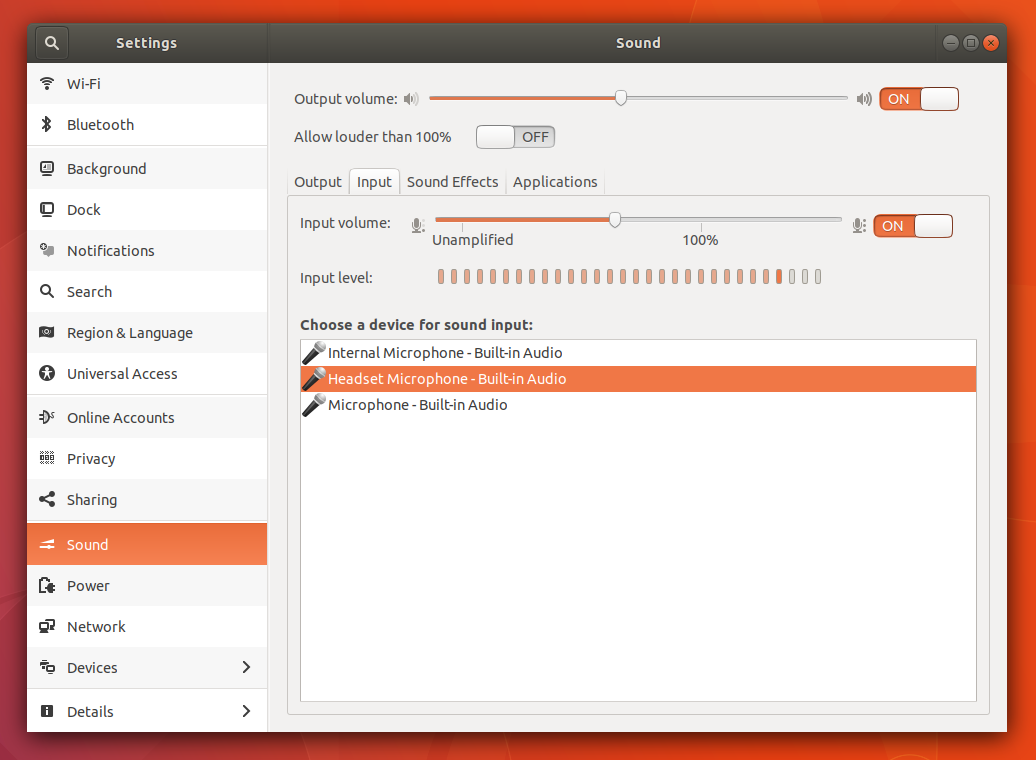Select the Input tab
The height and width of the screenshot is (760, 1036).
coord(374,182)
